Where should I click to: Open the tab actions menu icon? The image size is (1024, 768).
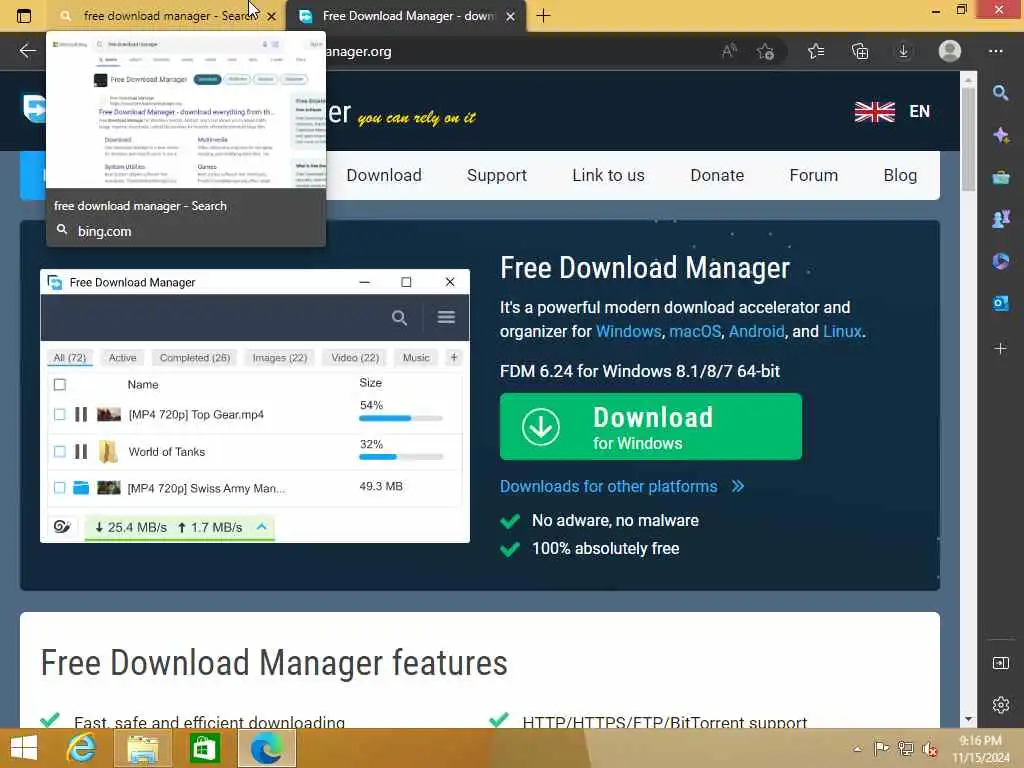(24, 16)
